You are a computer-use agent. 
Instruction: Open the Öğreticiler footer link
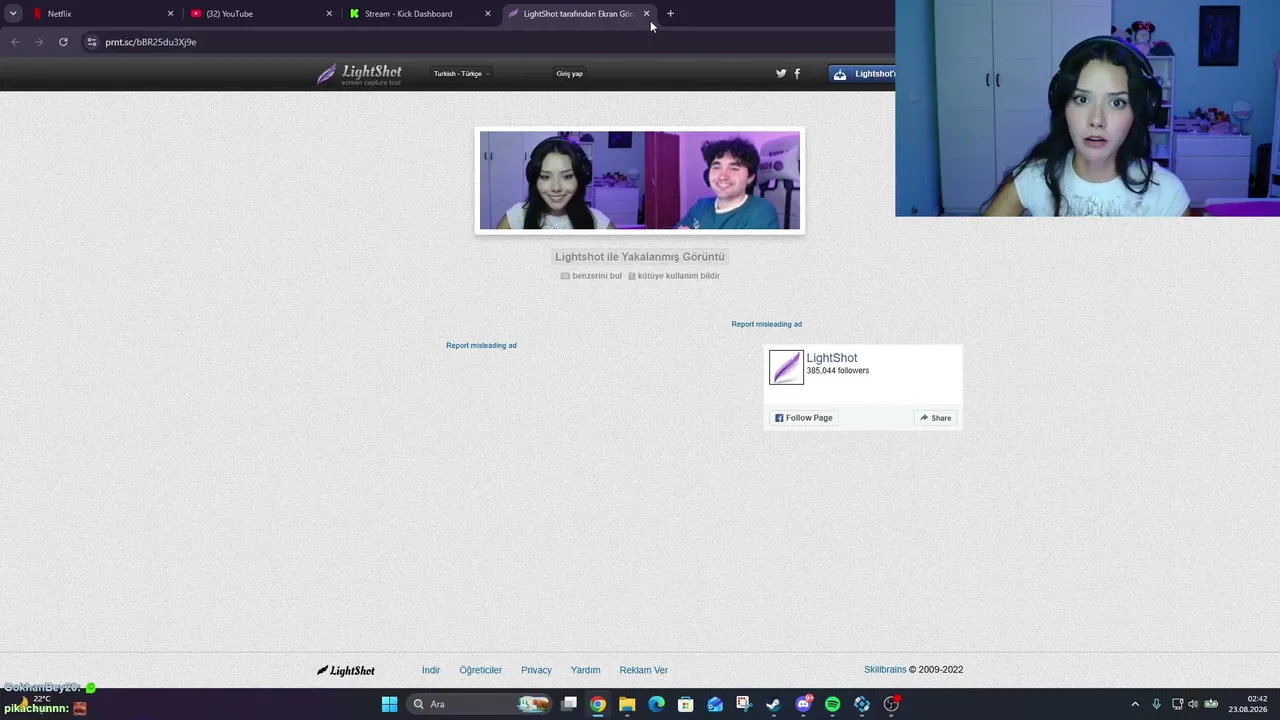[481, 670]
